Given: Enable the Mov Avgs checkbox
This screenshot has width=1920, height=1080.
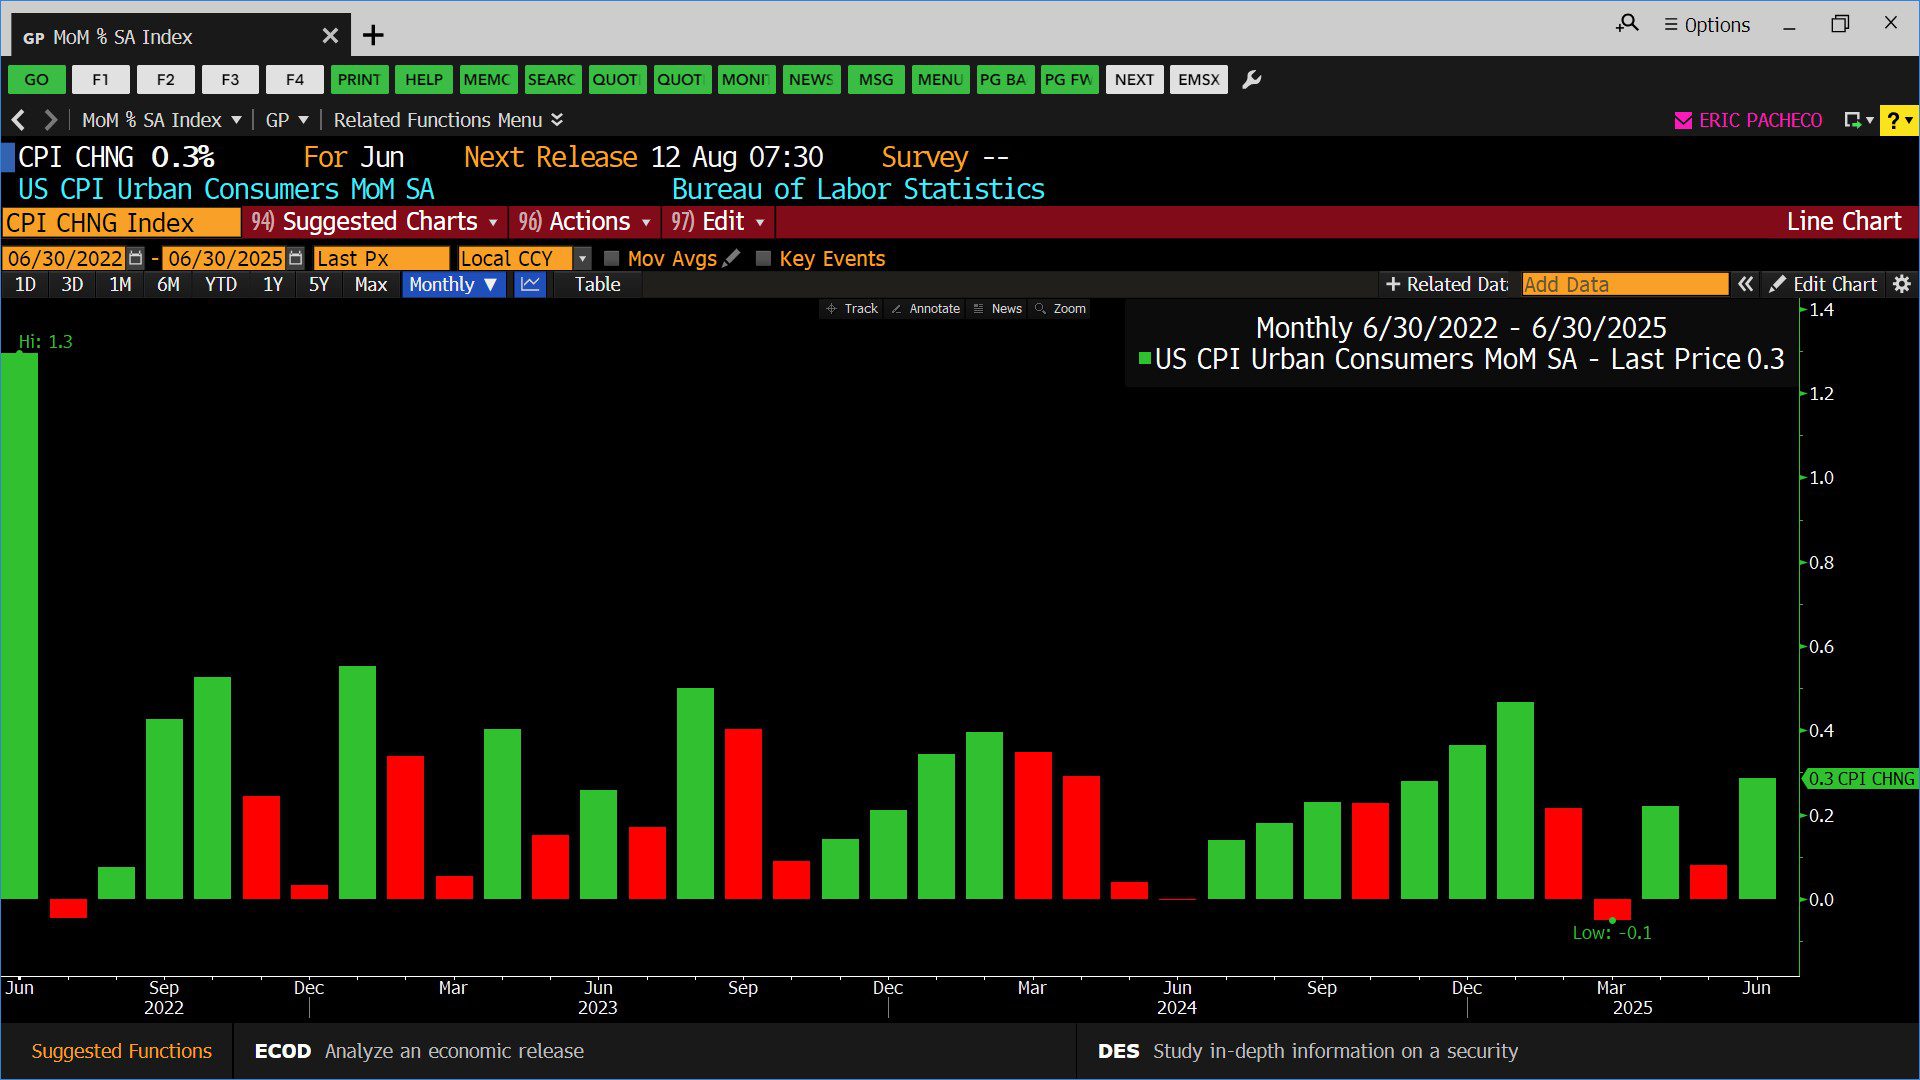Looking at the screenshot, I should pyautogui.click(x=612, y=258).
